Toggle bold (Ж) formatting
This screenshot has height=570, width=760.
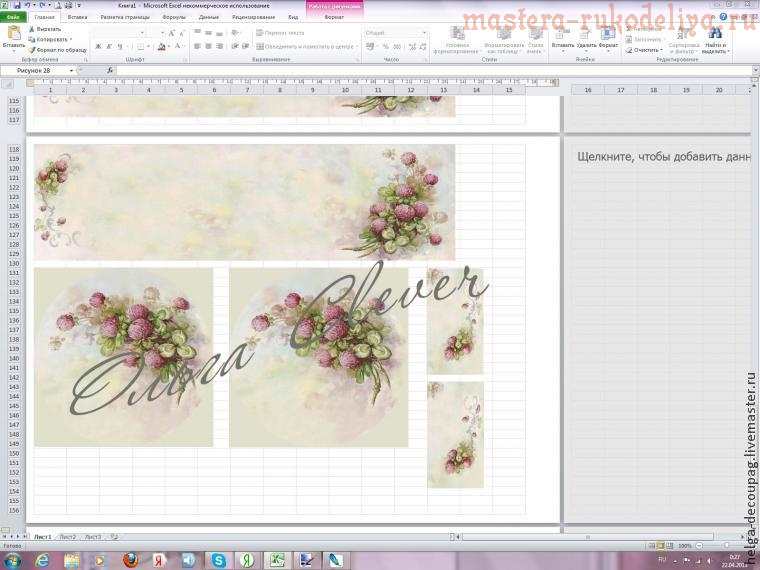click(98, 47)
